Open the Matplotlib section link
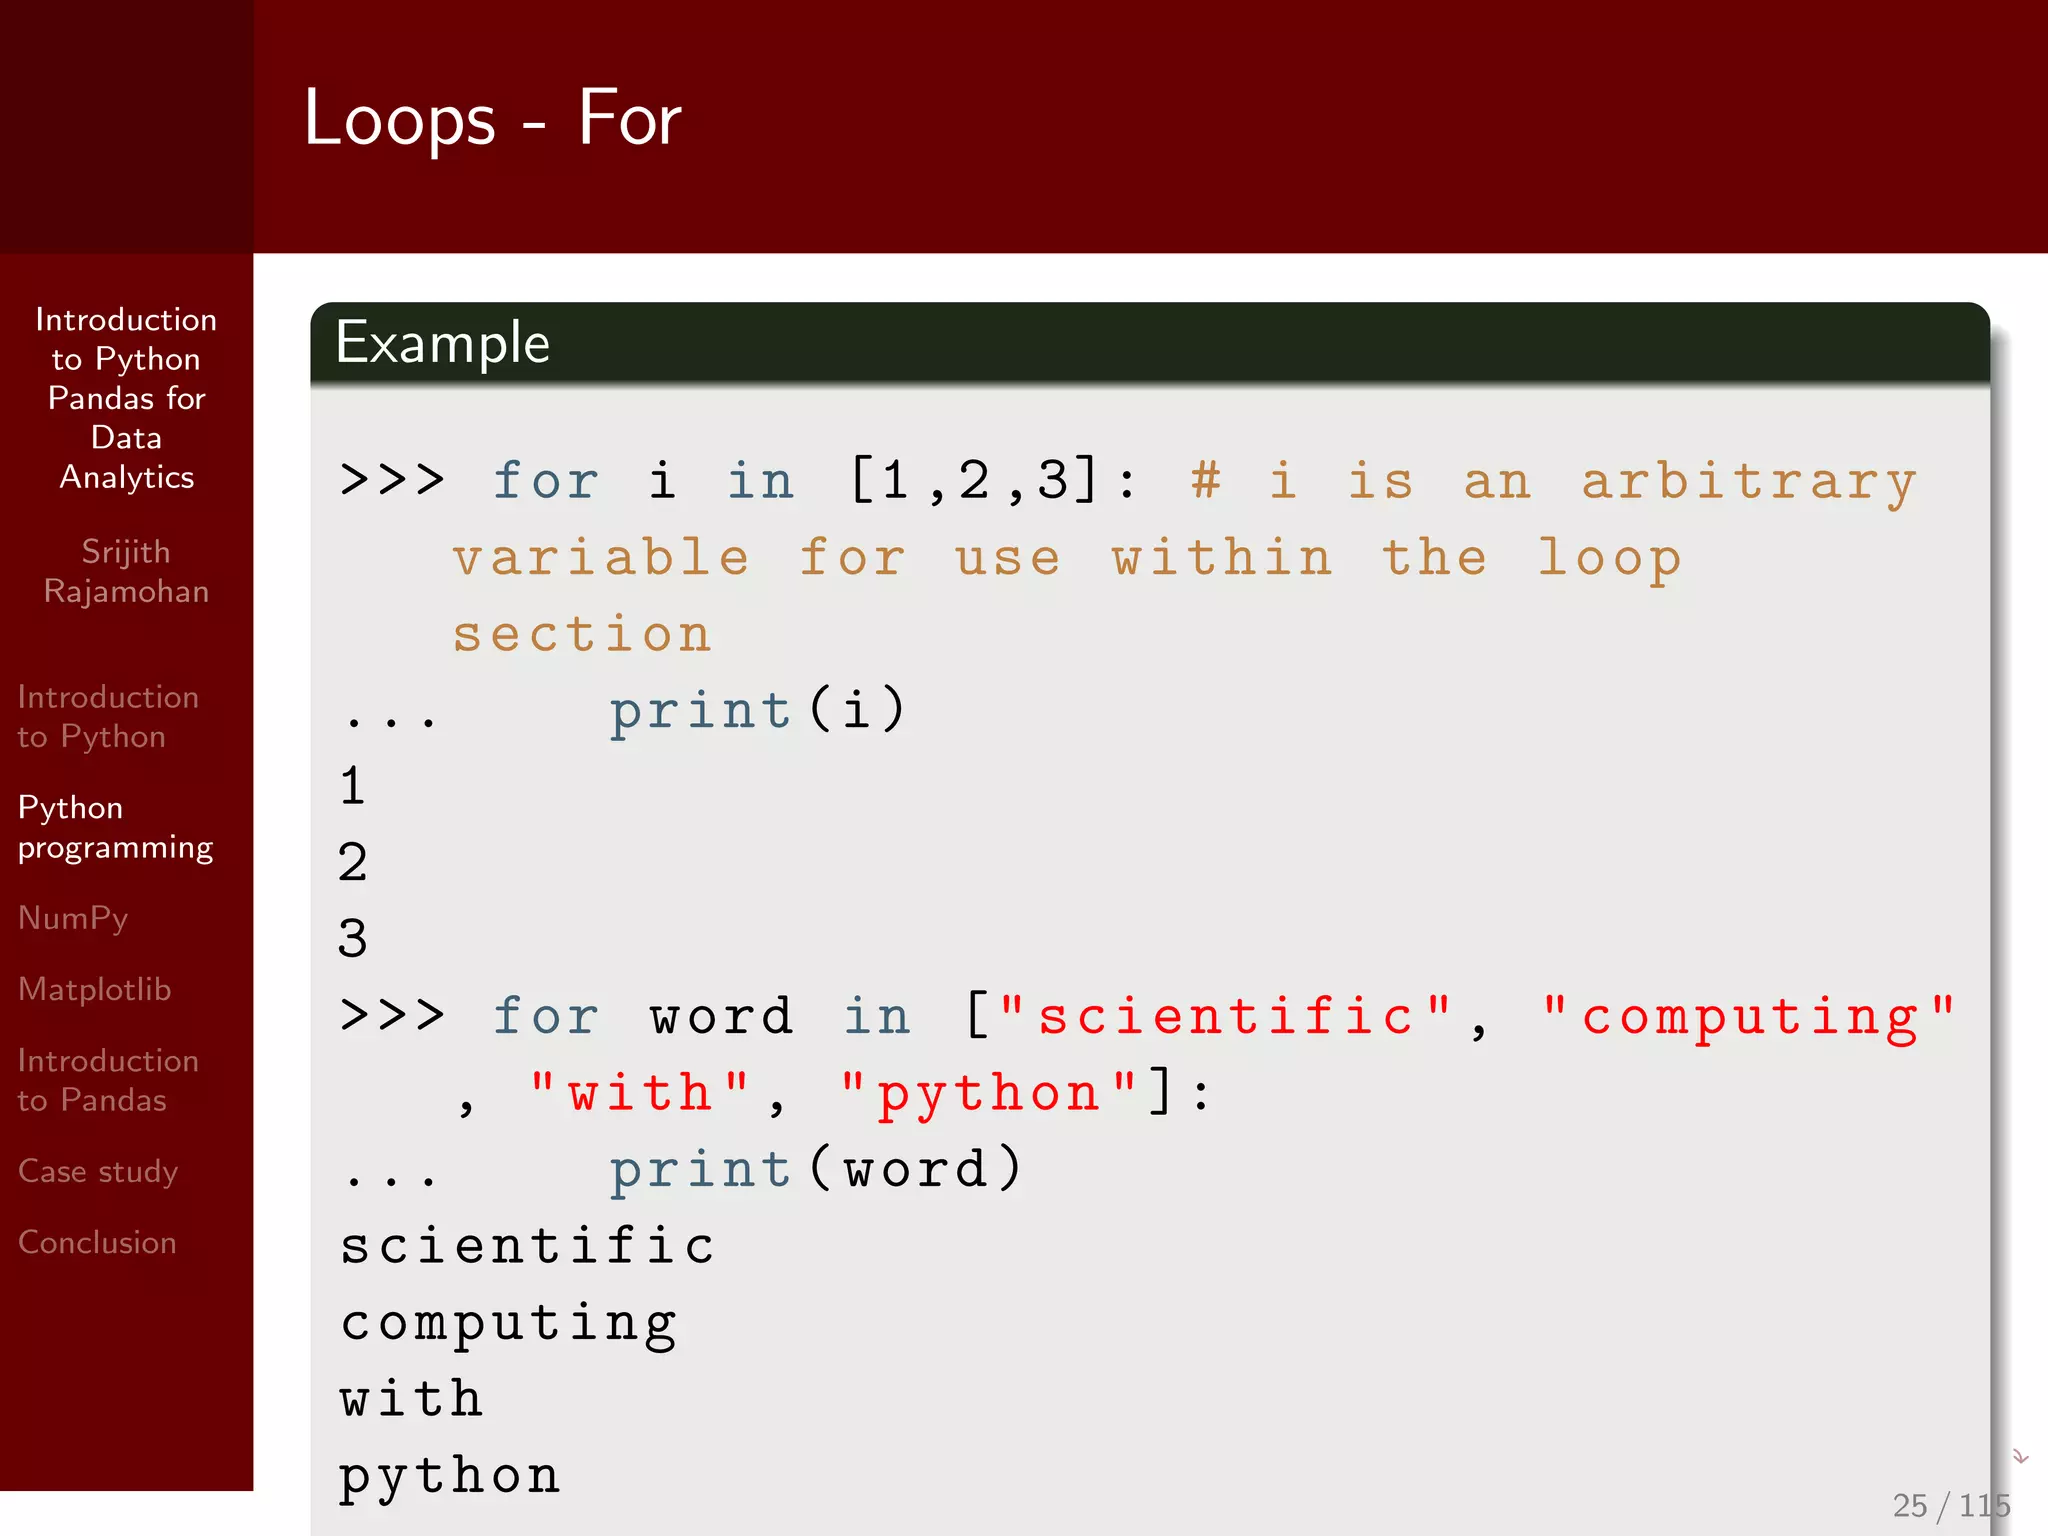2048x1536 pixels. (94, 989)
